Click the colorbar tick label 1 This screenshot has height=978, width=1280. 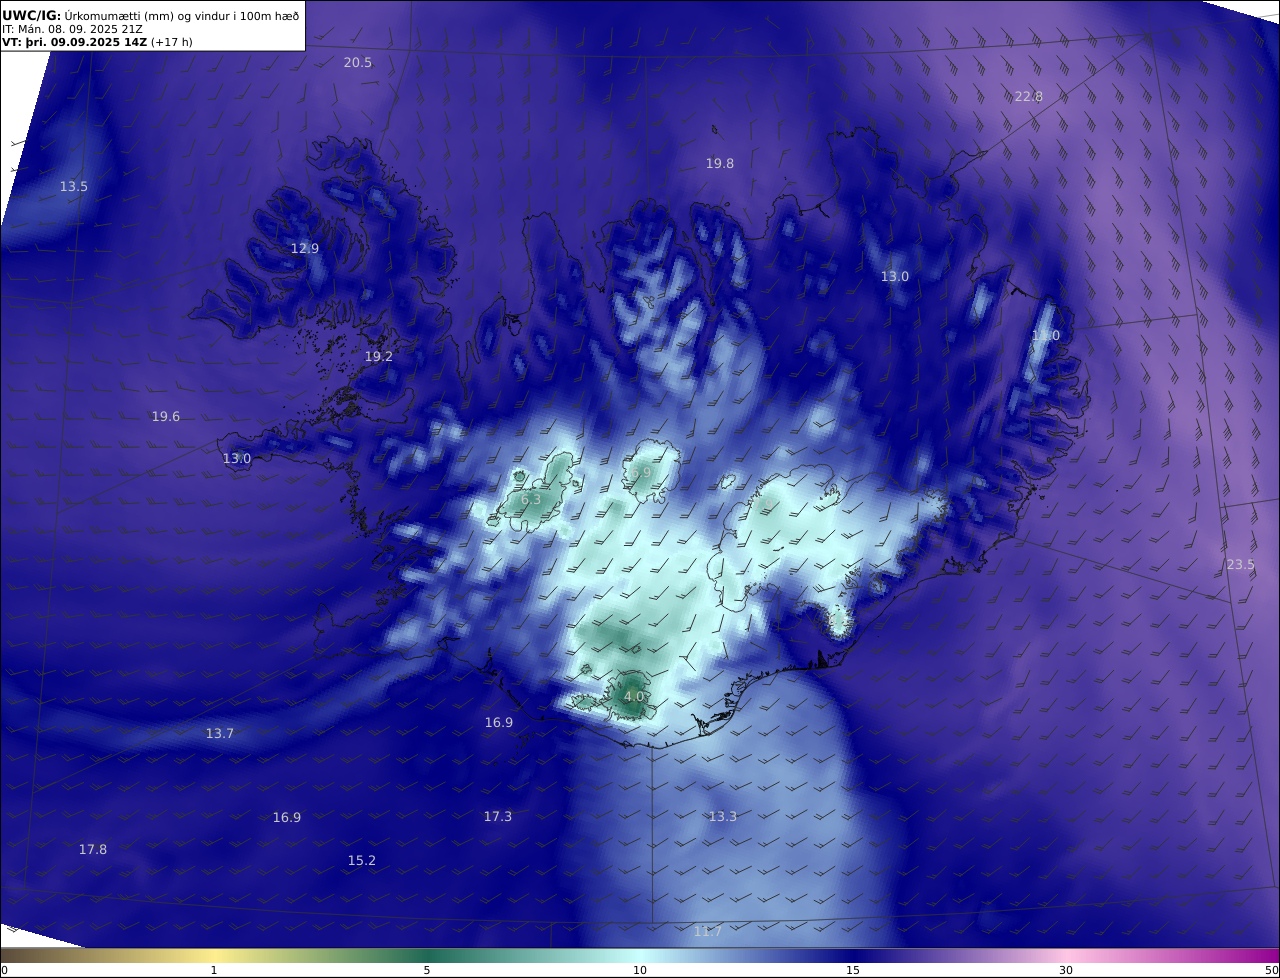[214, 970]
